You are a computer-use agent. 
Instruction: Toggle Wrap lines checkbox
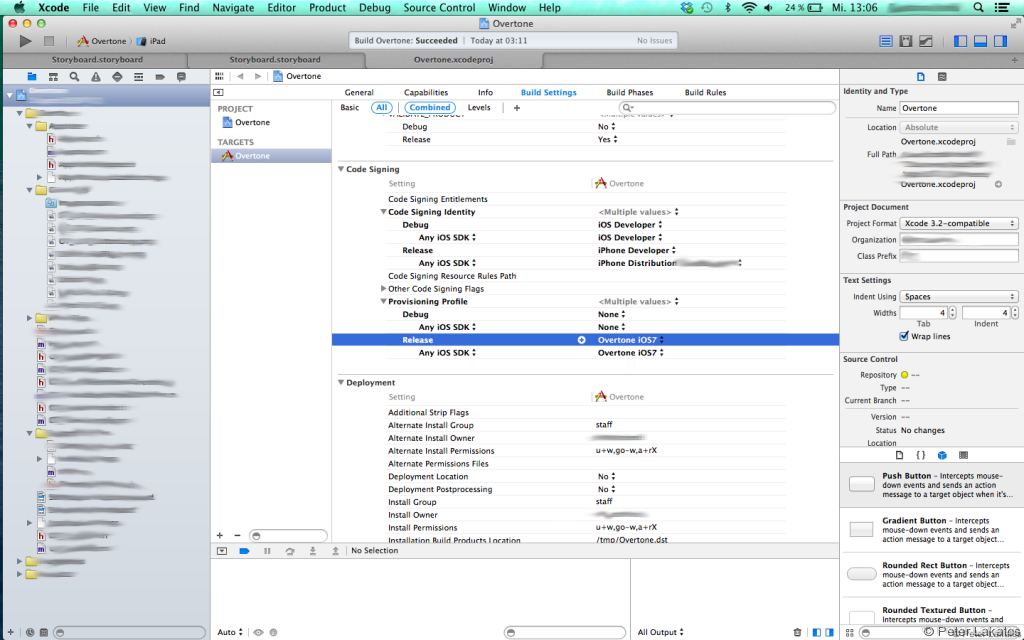click(904, 336)
